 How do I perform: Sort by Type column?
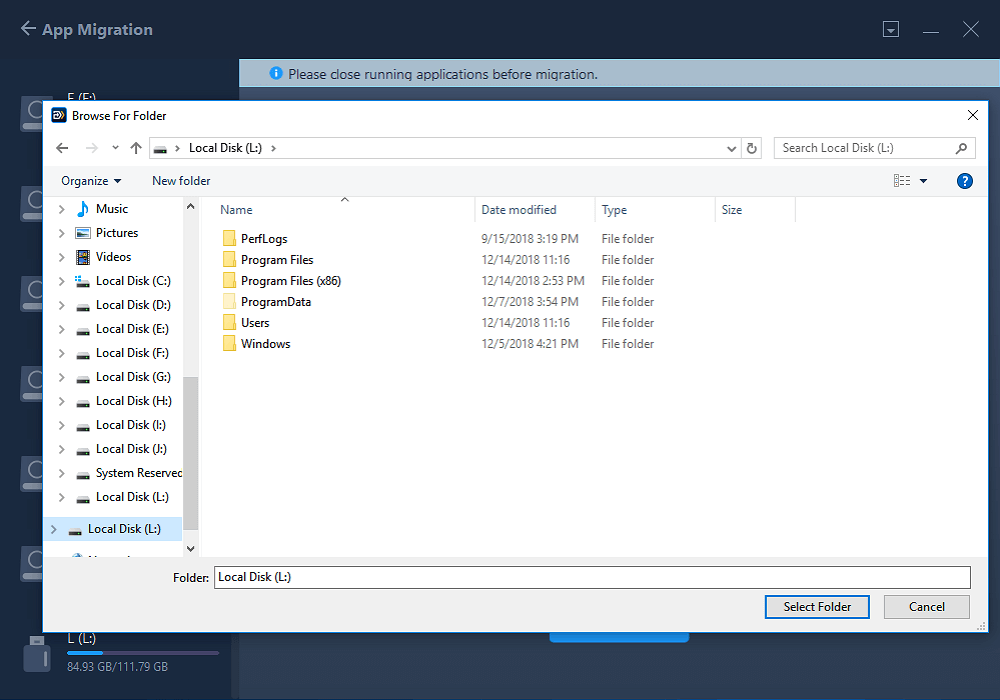coord(614,210)
